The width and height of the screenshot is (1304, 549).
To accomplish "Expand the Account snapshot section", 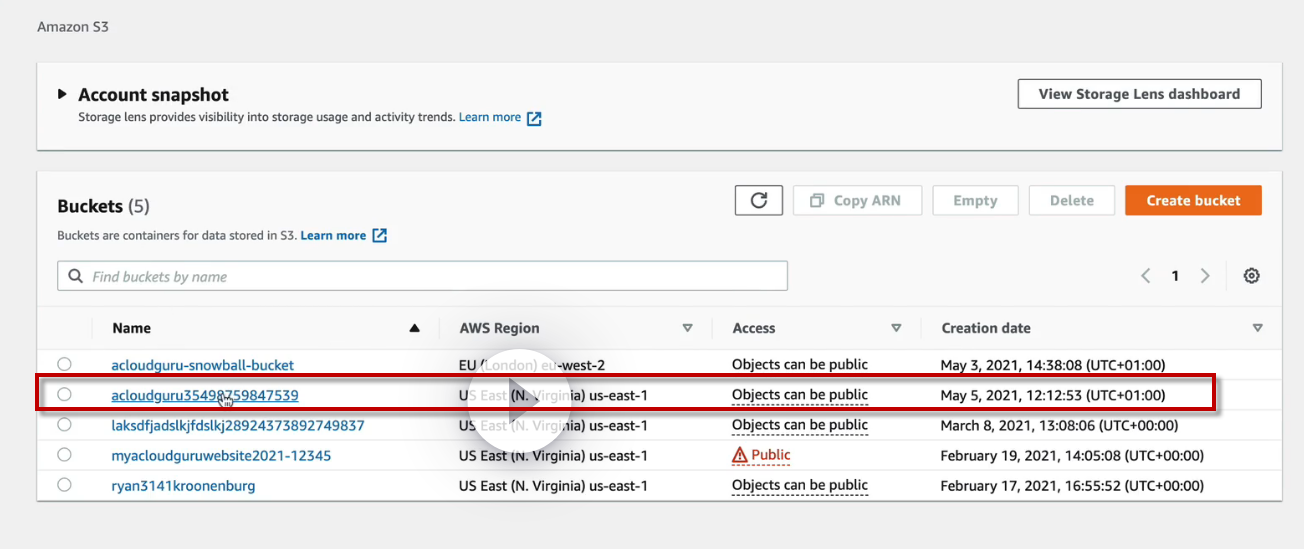I will pyautogui.click(x=63, y=94).
